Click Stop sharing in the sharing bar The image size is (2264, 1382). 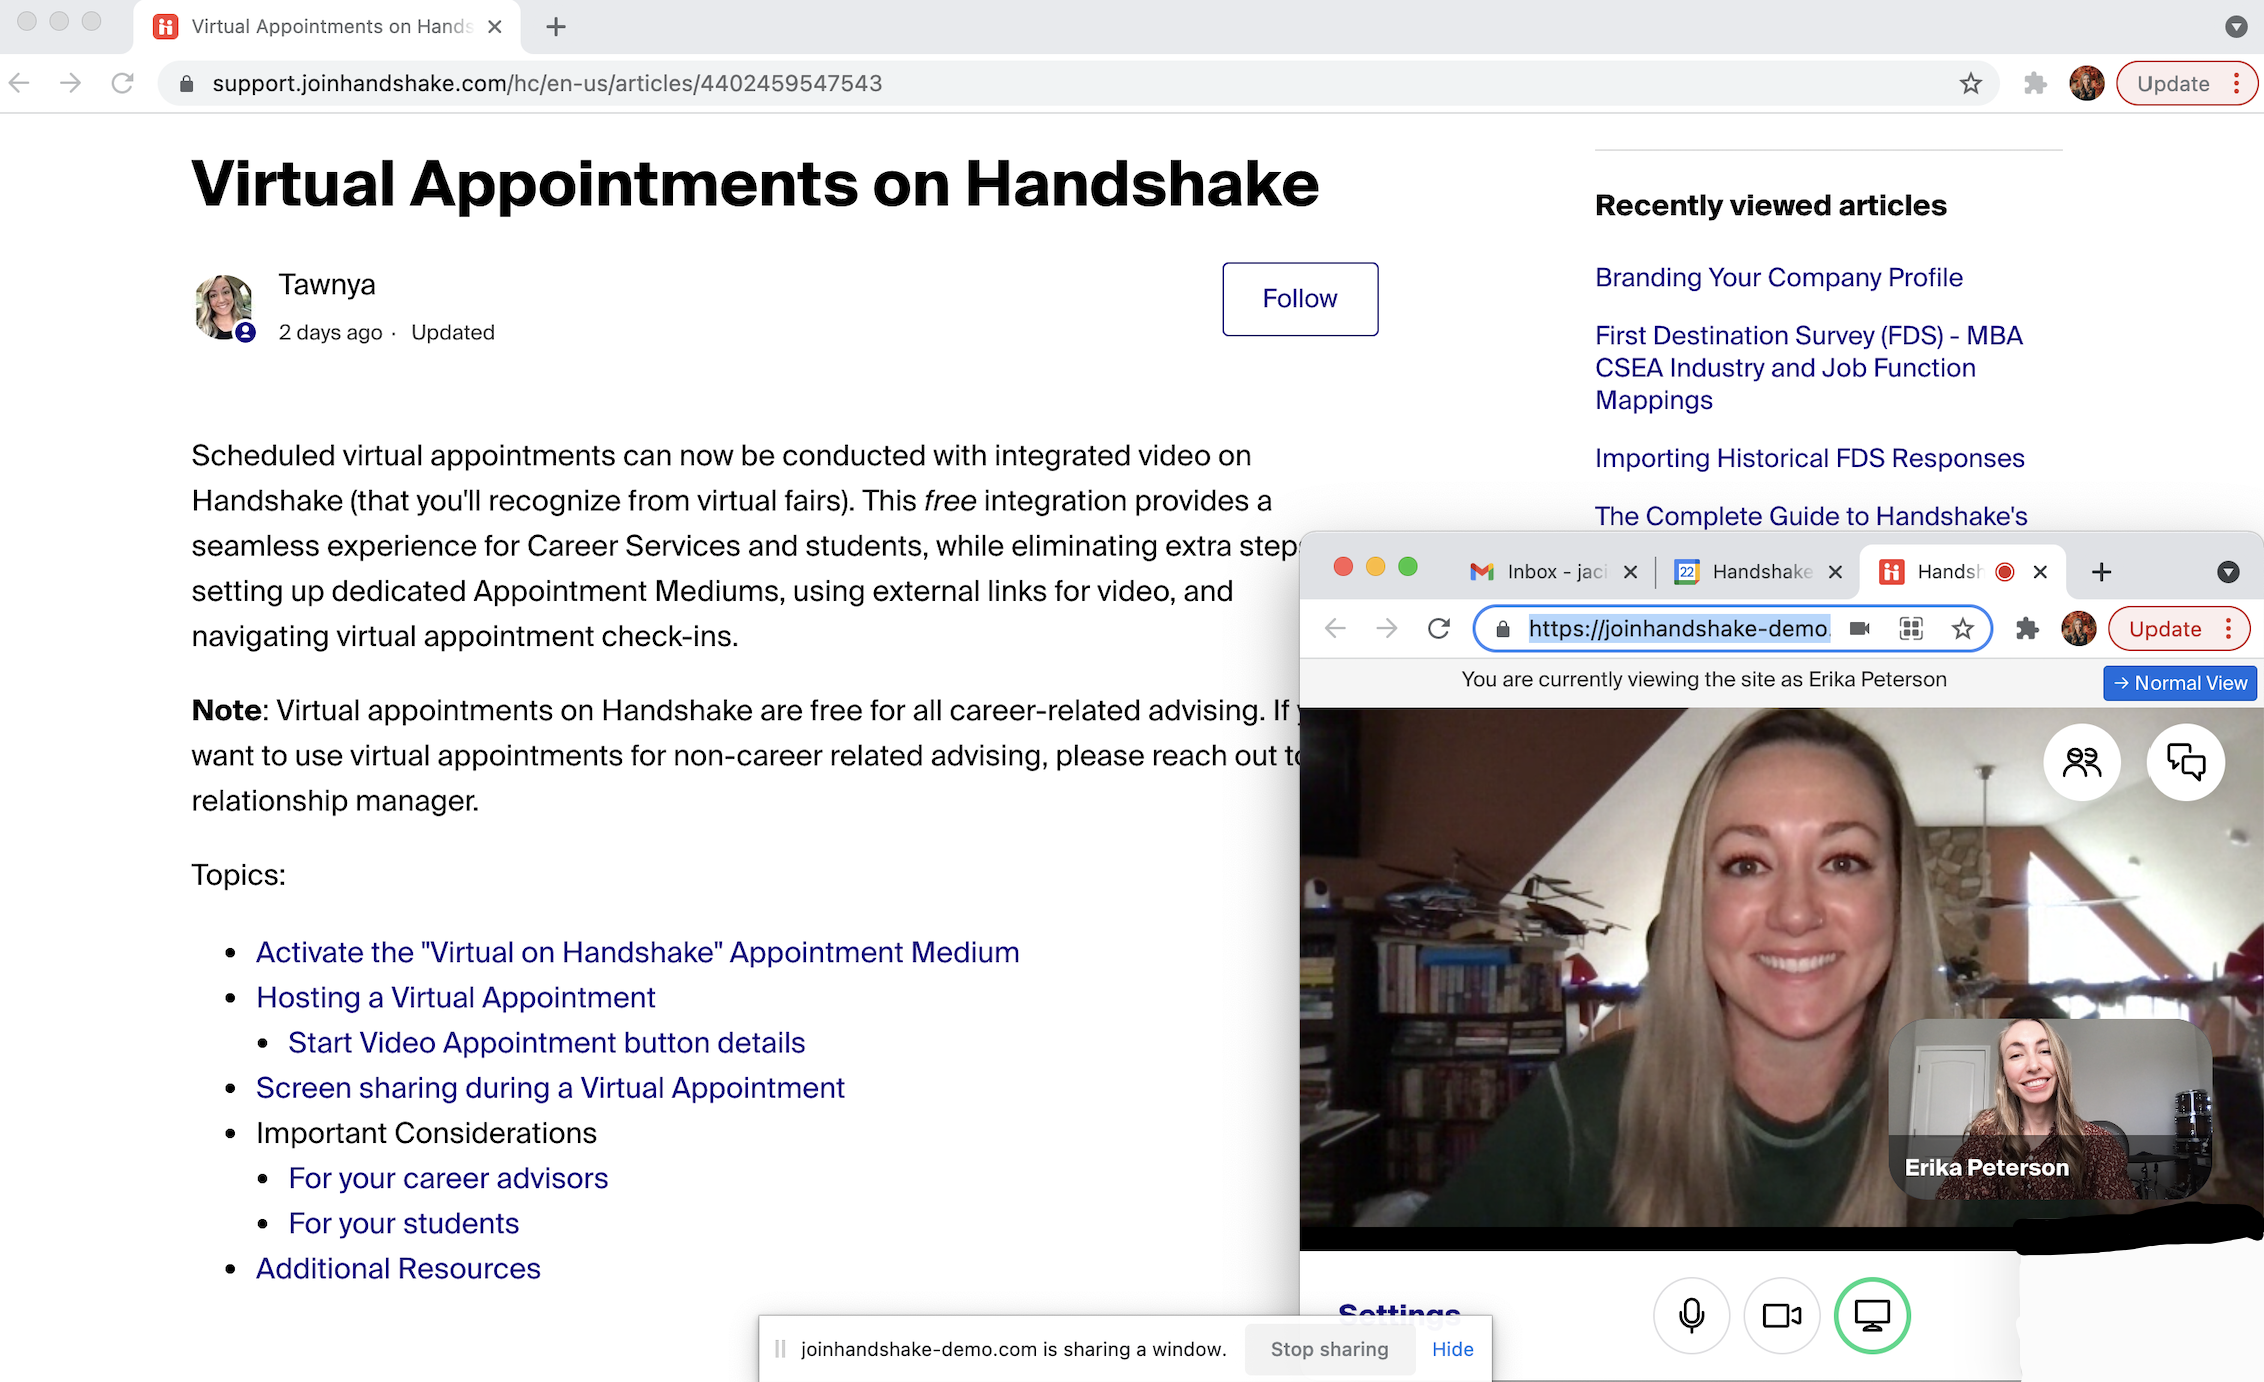tap(1329, 1349)
